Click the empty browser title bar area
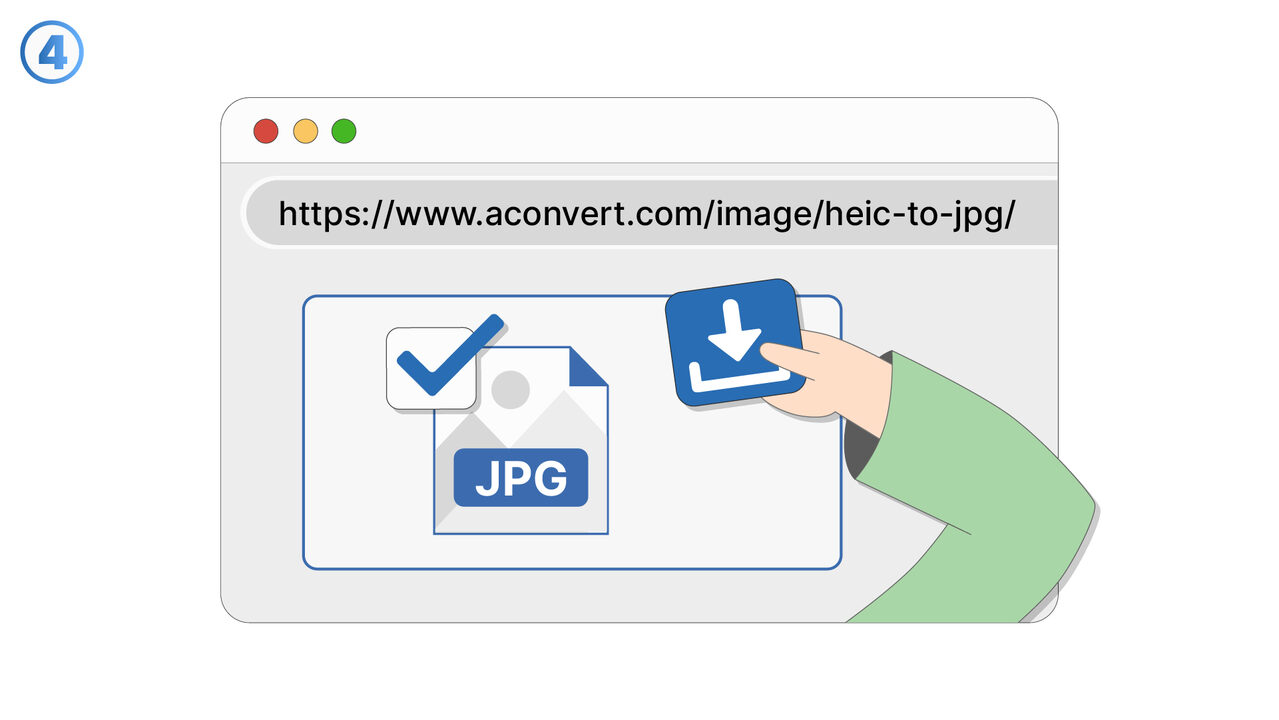Screen dimensions: 1279x720 (700, 131)
